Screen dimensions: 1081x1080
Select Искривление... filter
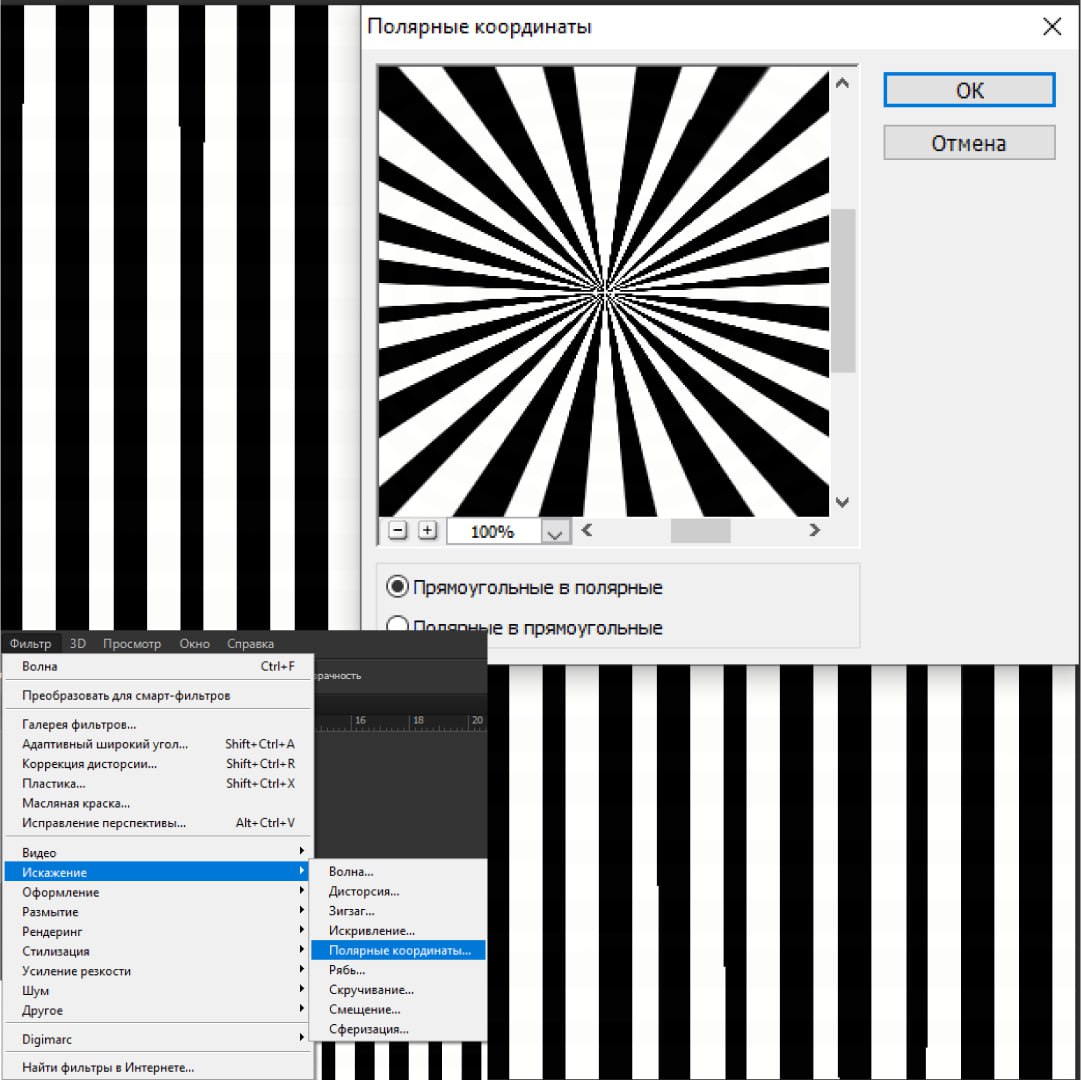click(398, 930)
